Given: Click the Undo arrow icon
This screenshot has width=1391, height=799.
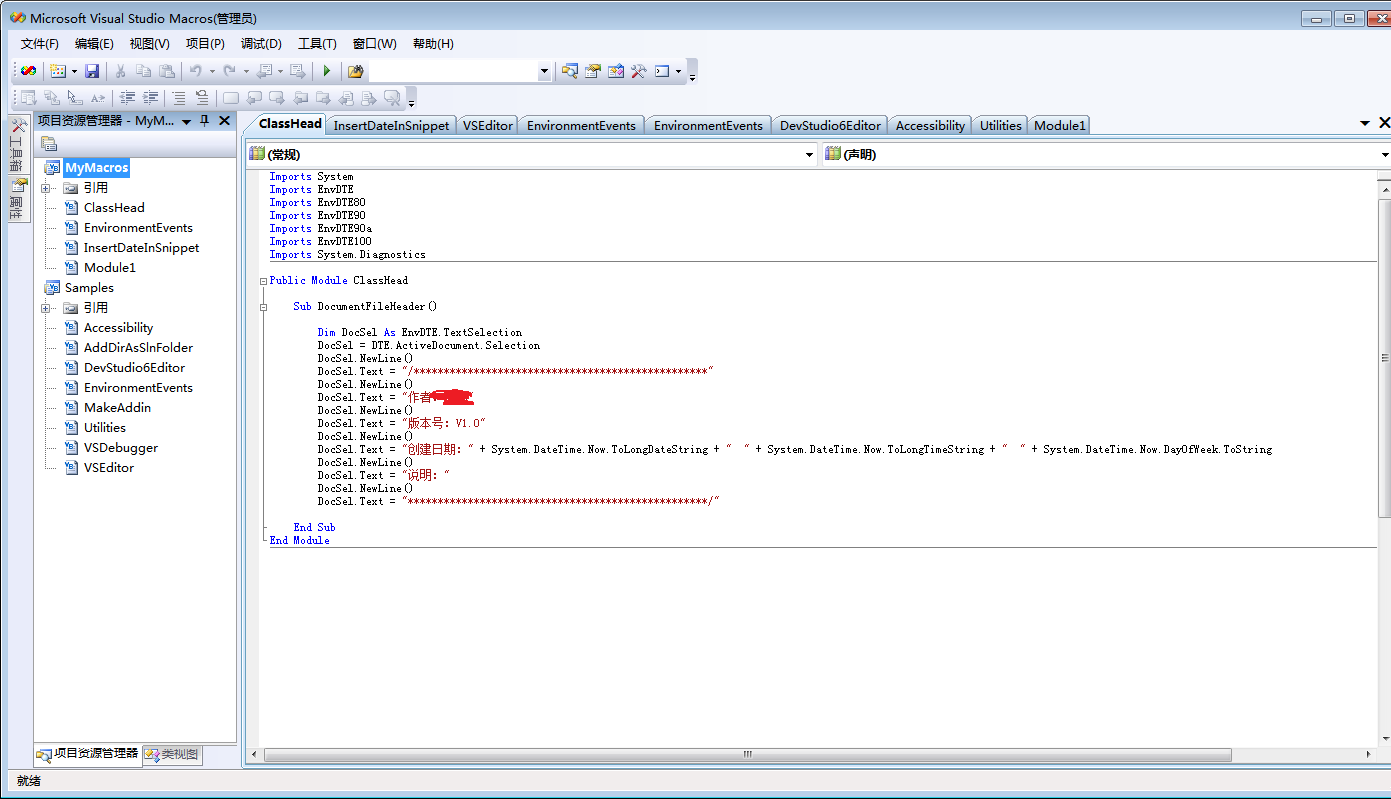Looking at the screenshot, I should coord(195,71).
